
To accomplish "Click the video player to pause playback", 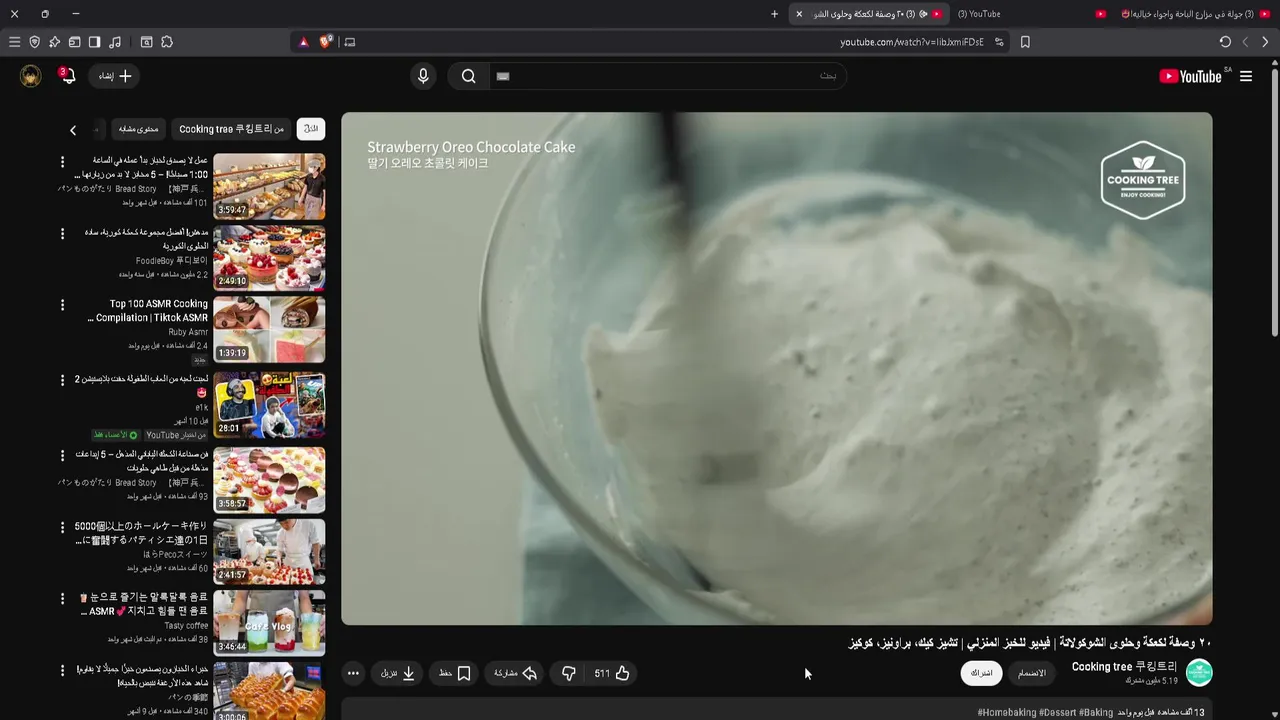I will [776, 368].
